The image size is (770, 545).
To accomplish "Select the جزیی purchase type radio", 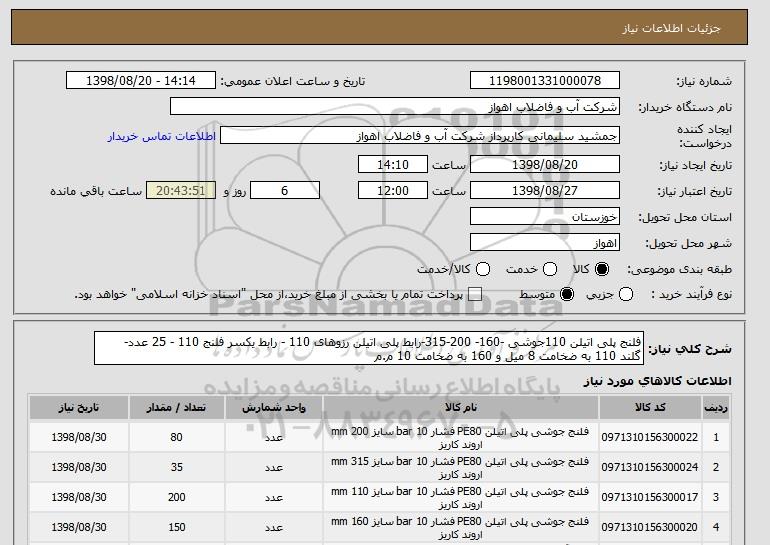I will 626,295.
